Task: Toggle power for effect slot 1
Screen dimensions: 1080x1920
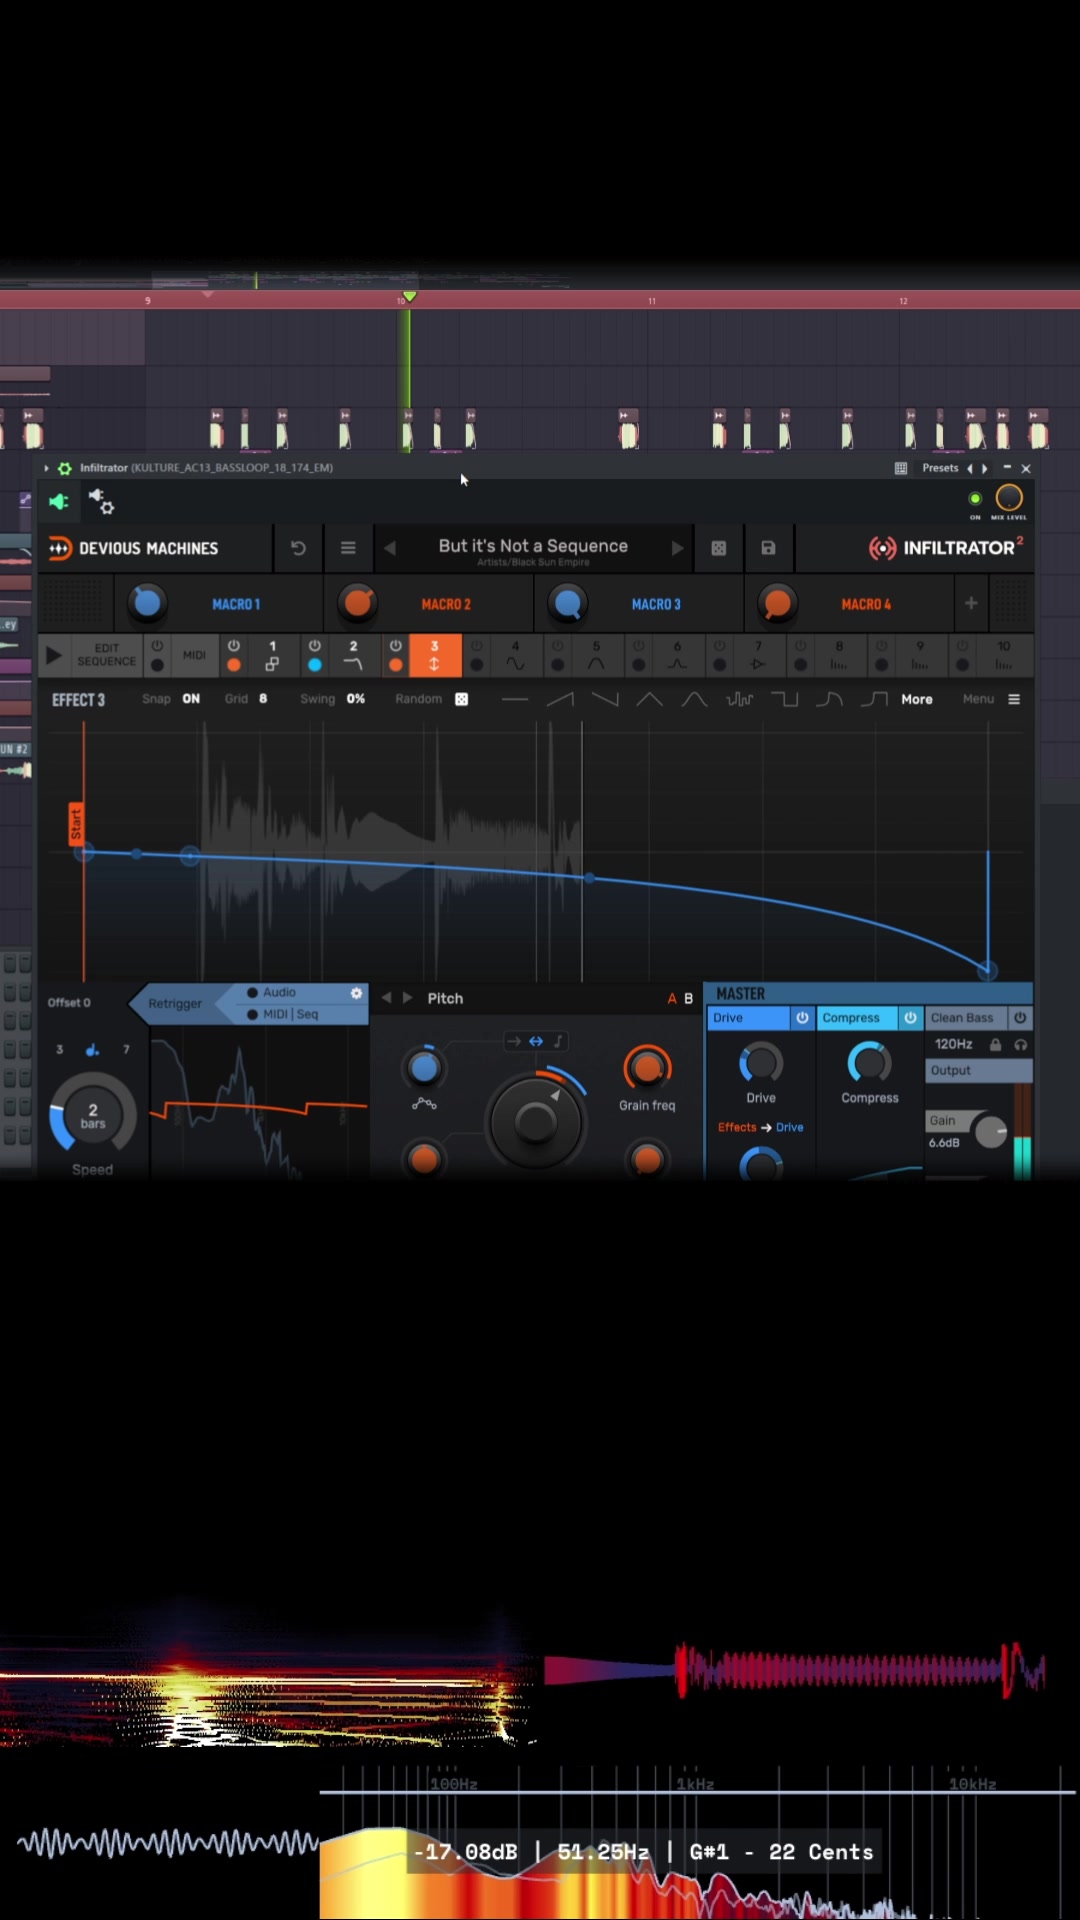Action: [x=233, y=646]
